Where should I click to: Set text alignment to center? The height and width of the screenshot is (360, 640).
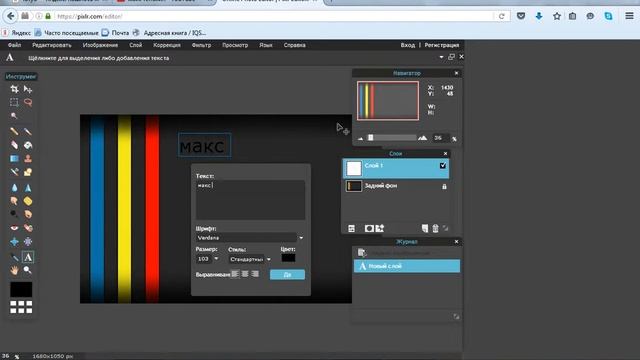point(245,274)
